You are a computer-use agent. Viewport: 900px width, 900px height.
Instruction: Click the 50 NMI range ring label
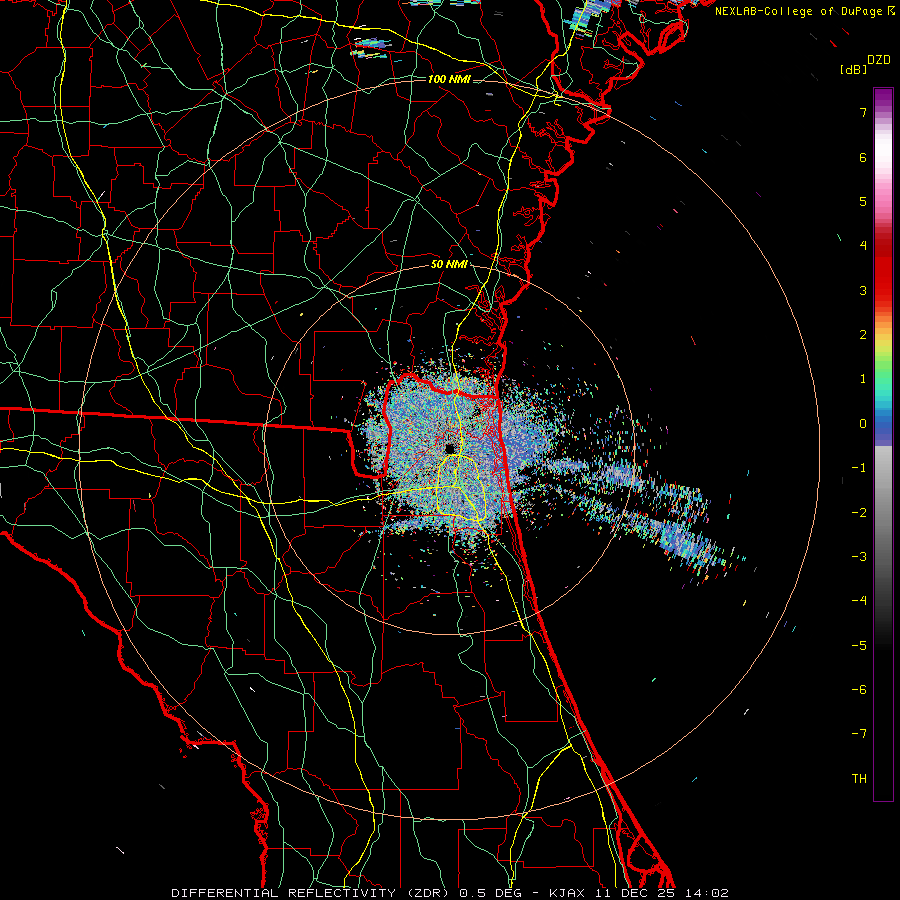click(449, 265)
